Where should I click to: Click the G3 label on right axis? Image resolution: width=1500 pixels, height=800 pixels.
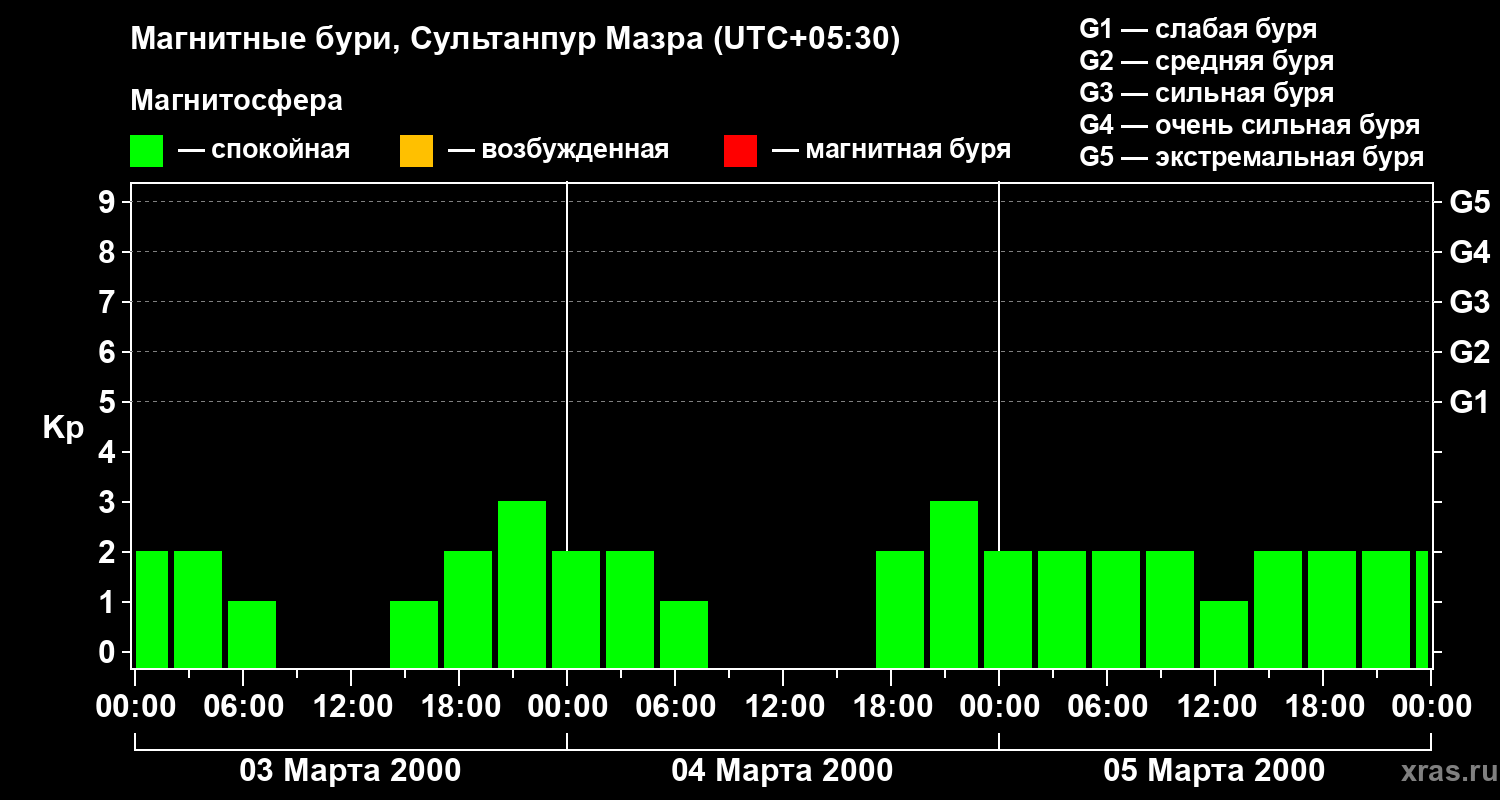coord(1469,302)
